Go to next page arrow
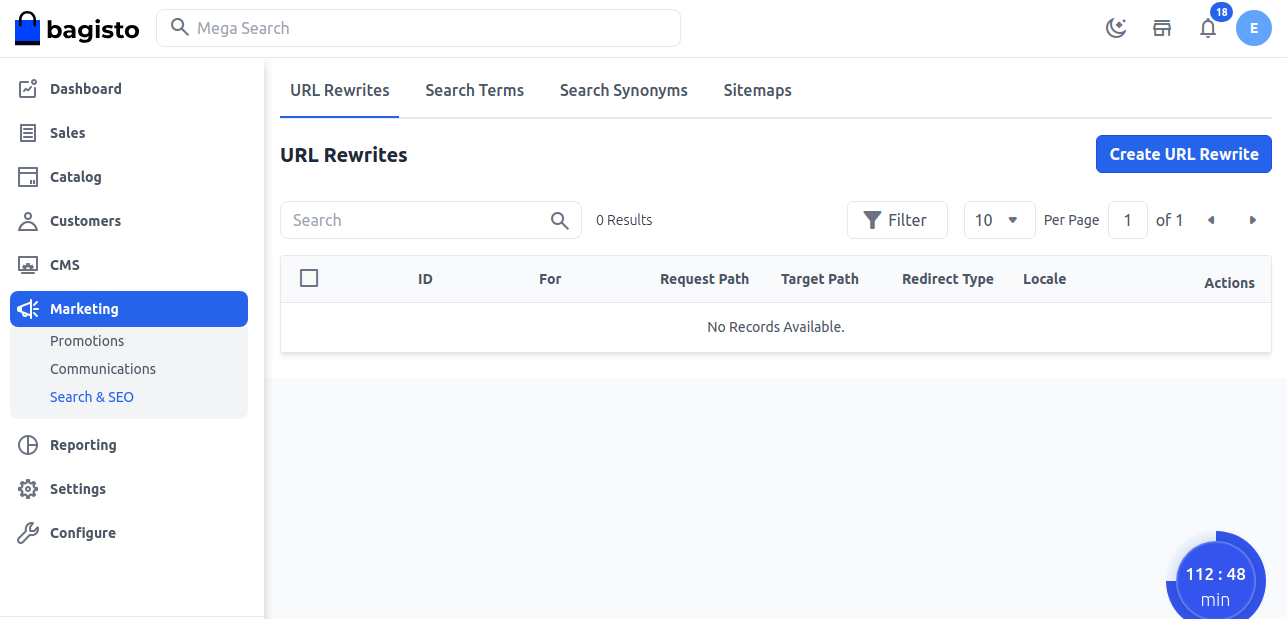Image resolution: width=1287 pixels, height=619 pixels. pos(1253,220)
